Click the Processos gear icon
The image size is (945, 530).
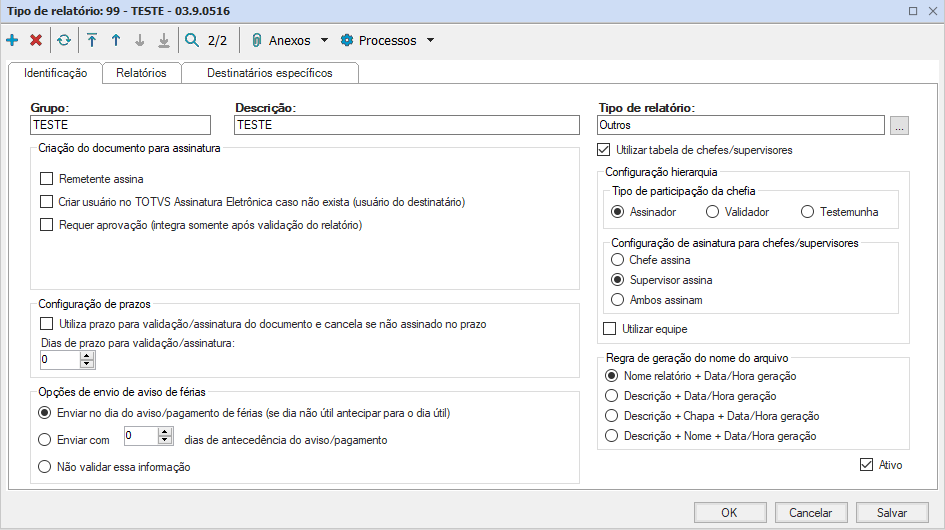click(x=347, y=40)
